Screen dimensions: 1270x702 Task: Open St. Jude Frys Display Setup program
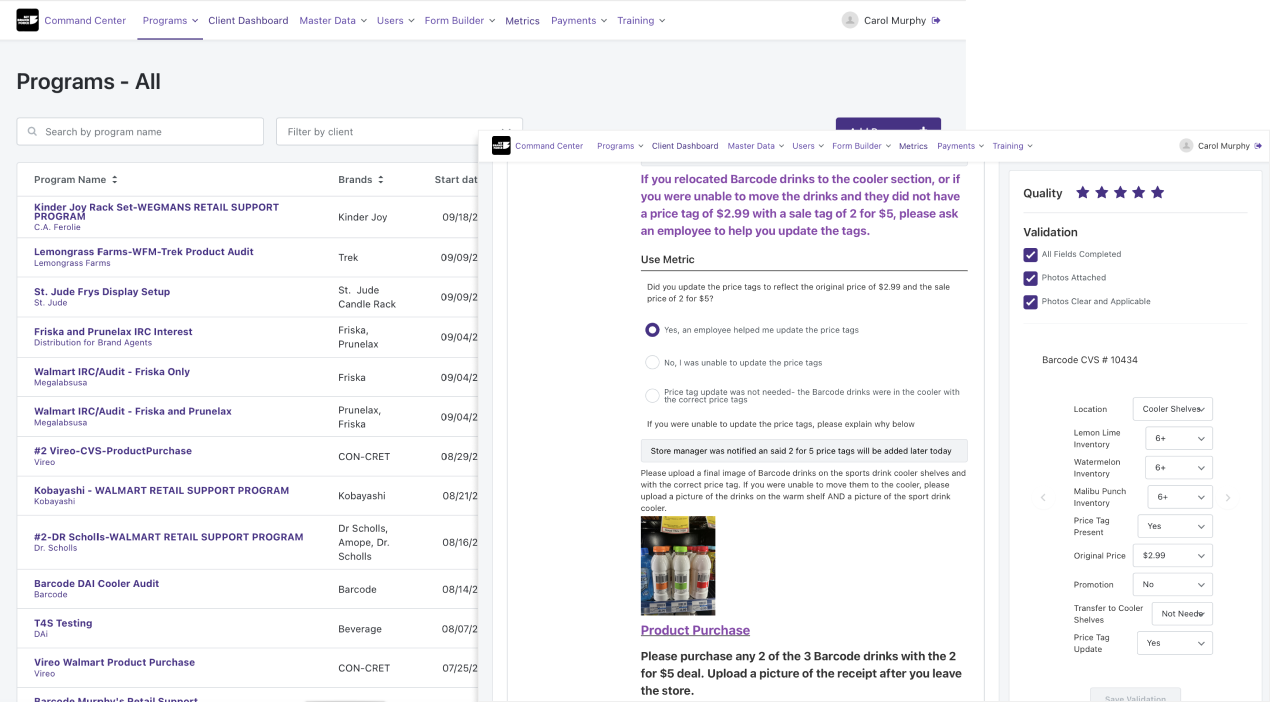pyautogui.click(x=102, y=292)
